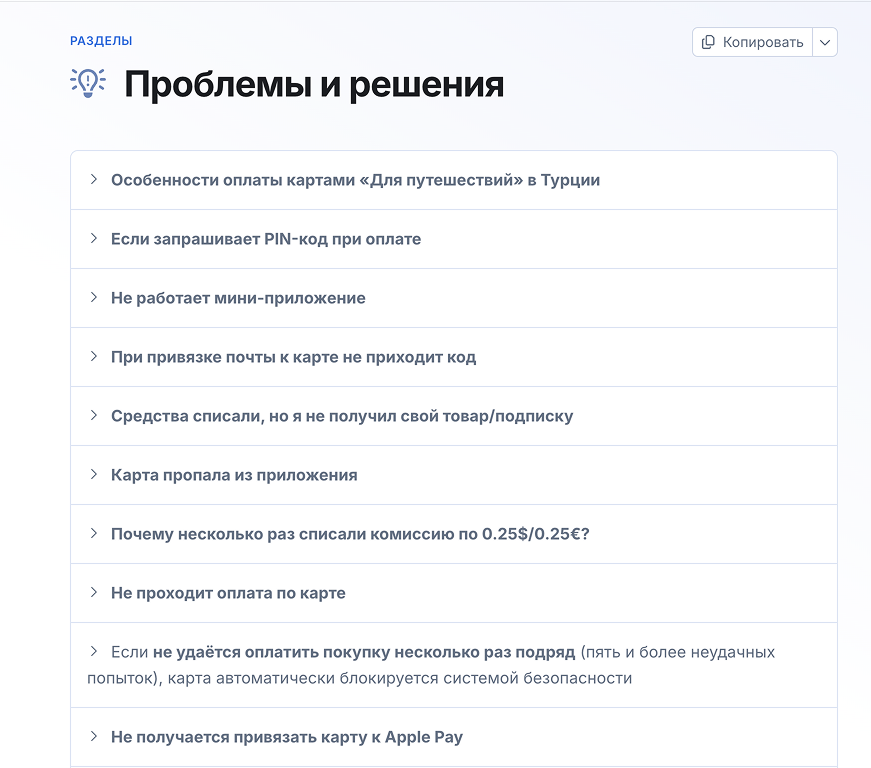Open the РАЗДЕЛЫ breadcrumb link

point(101,41)
